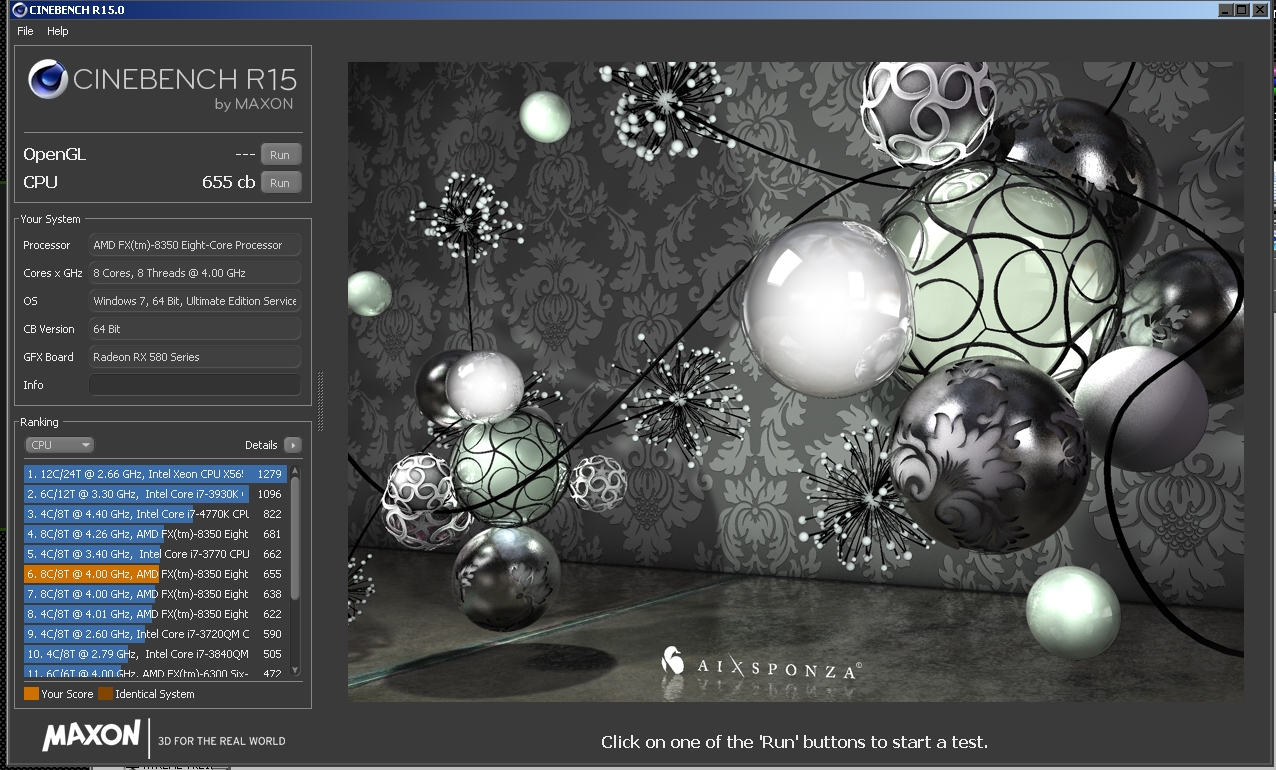Select ranking row 4C/8T @ 3.40 GHz i7-3770
This screenshot has height=770, width=1276.
pos(155,554)
